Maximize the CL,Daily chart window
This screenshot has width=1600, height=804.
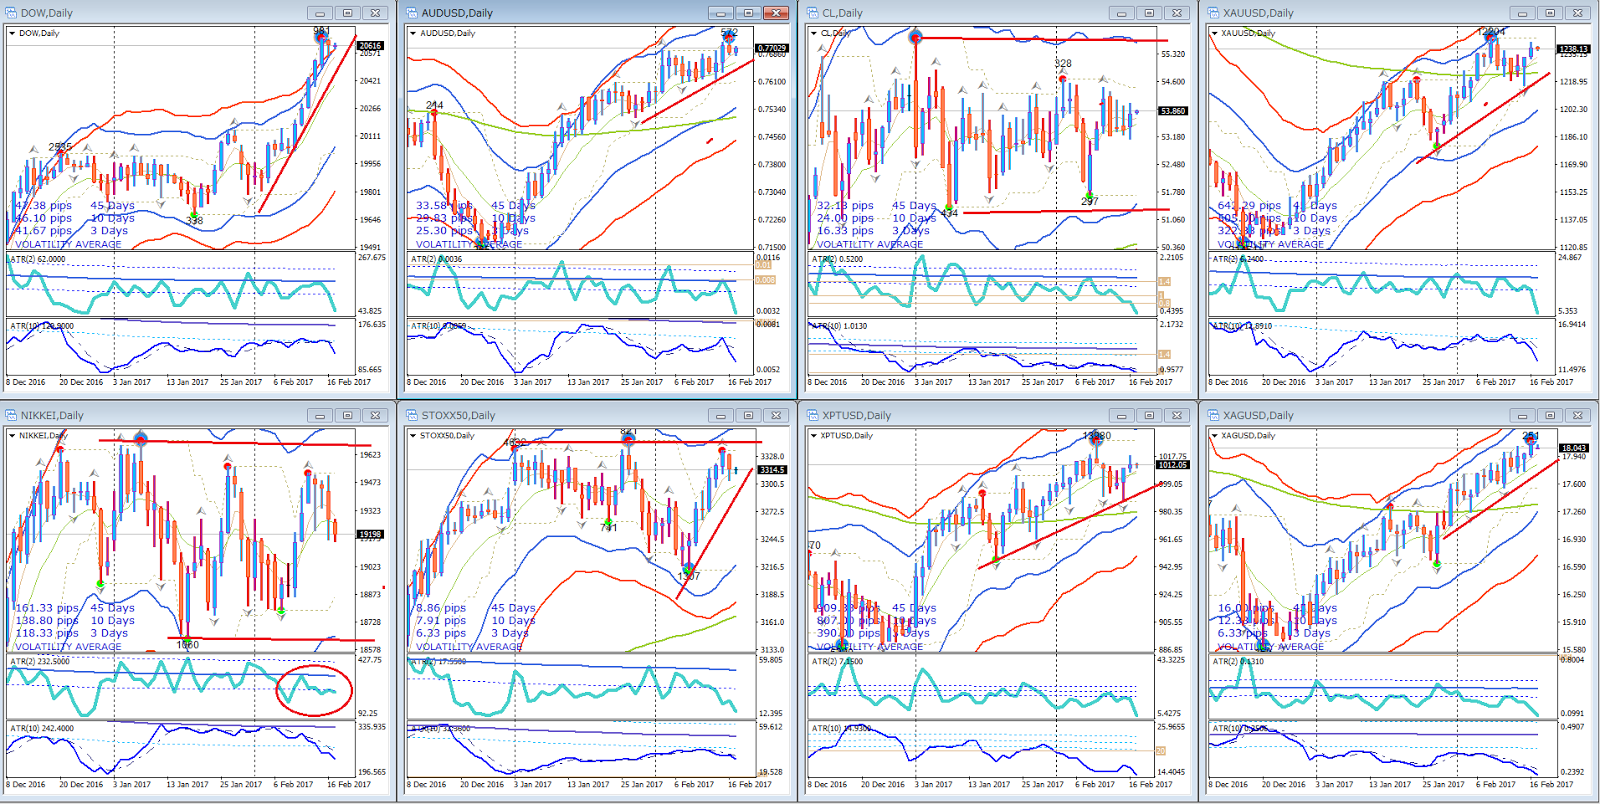[1149, 13]
